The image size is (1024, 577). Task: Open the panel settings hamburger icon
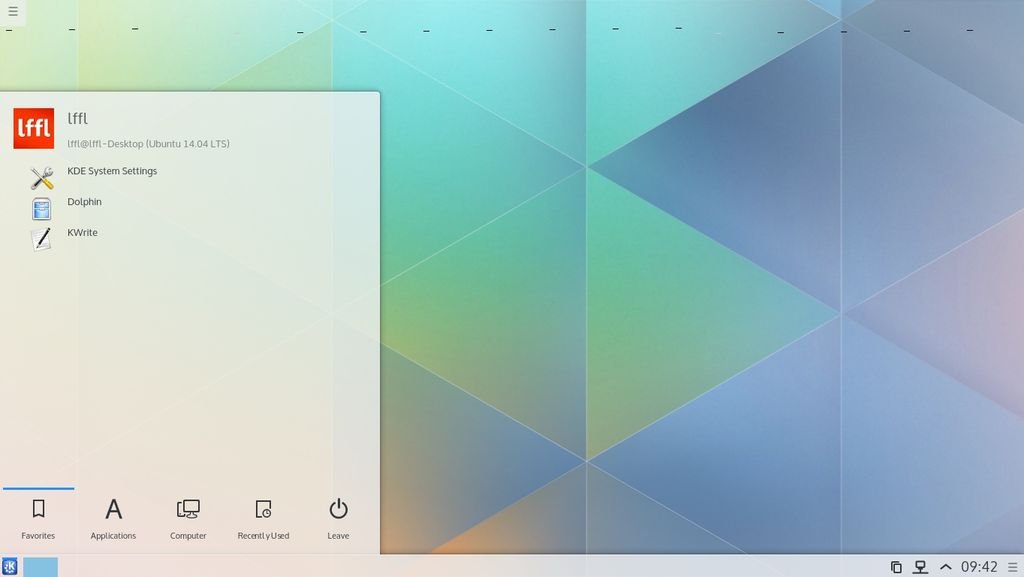(1013, 567)
